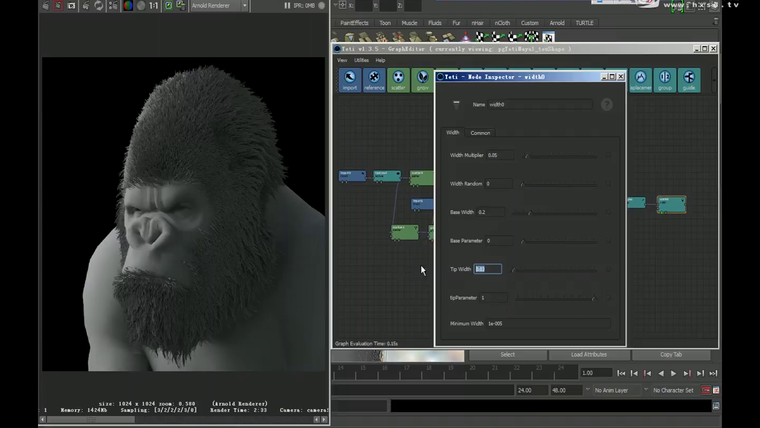Toggle the auto keyframe button
Viewport: 760px width, 428px height.
[705, 390]
